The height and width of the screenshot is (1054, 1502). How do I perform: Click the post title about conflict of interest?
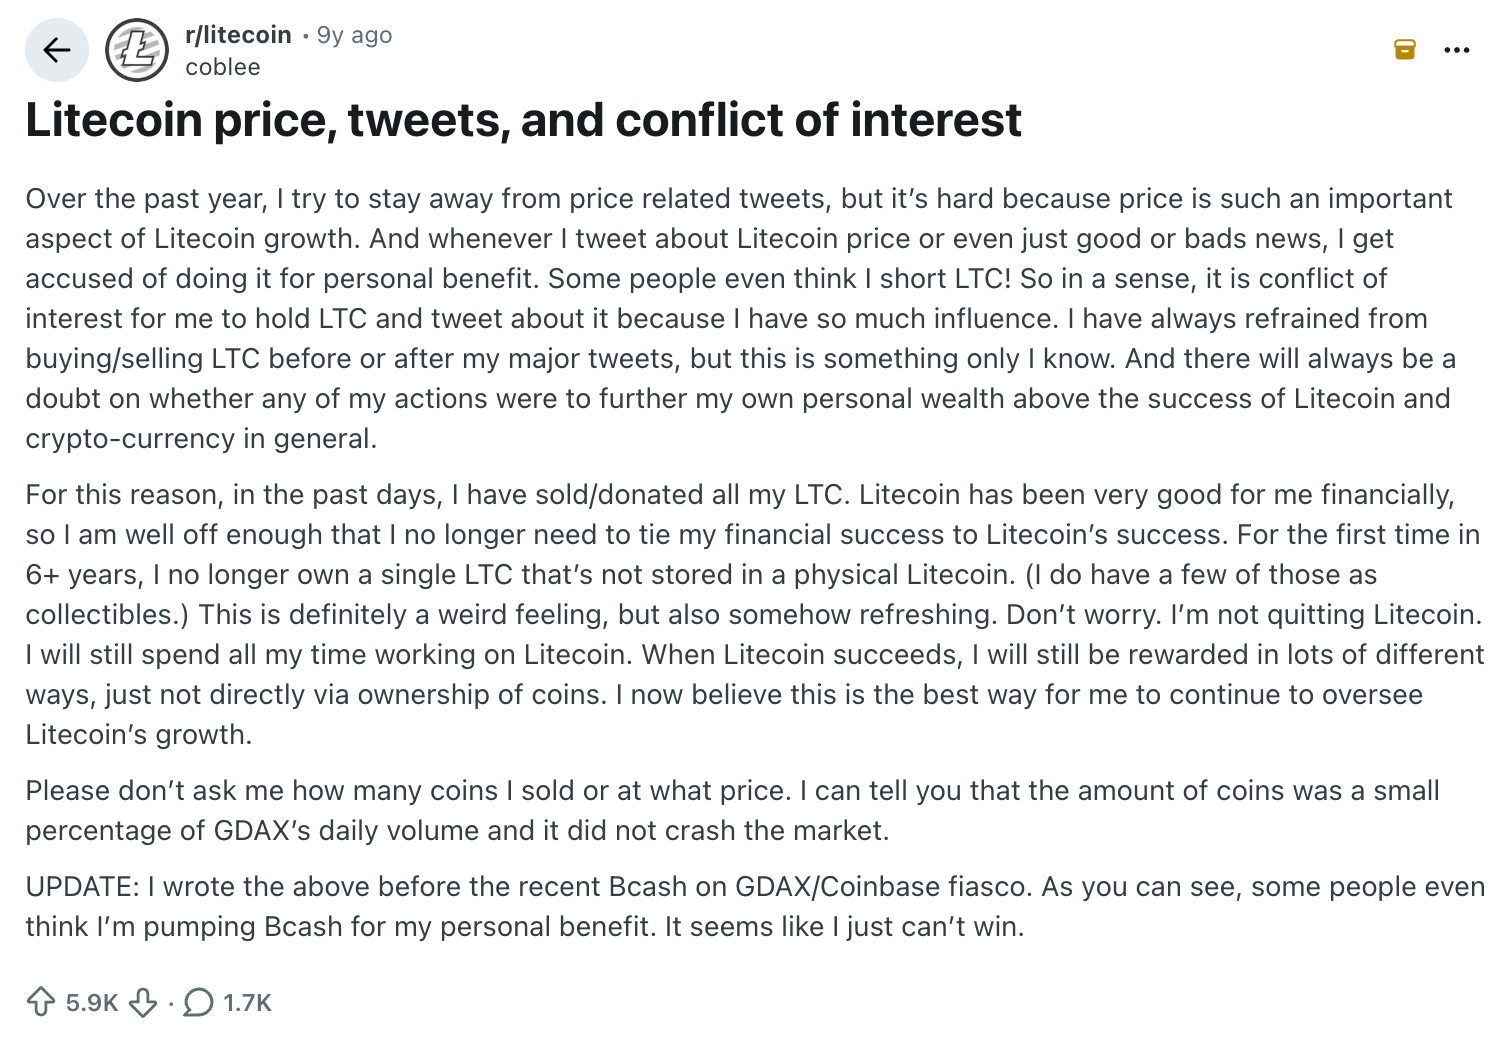click(x=523, y=120)
